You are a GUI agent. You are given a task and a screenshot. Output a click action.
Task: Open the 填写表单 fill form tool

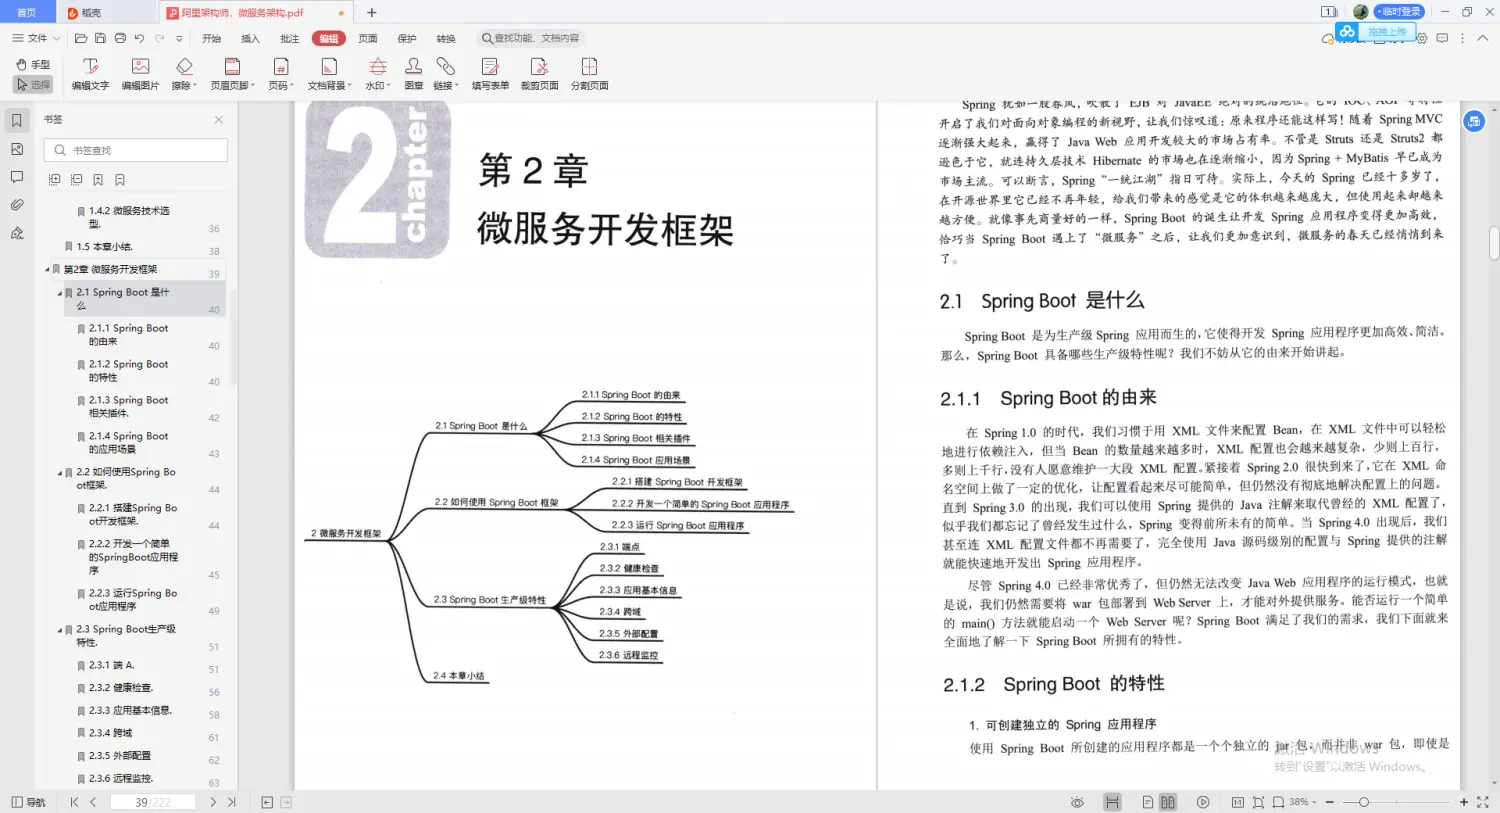(490, 74)
